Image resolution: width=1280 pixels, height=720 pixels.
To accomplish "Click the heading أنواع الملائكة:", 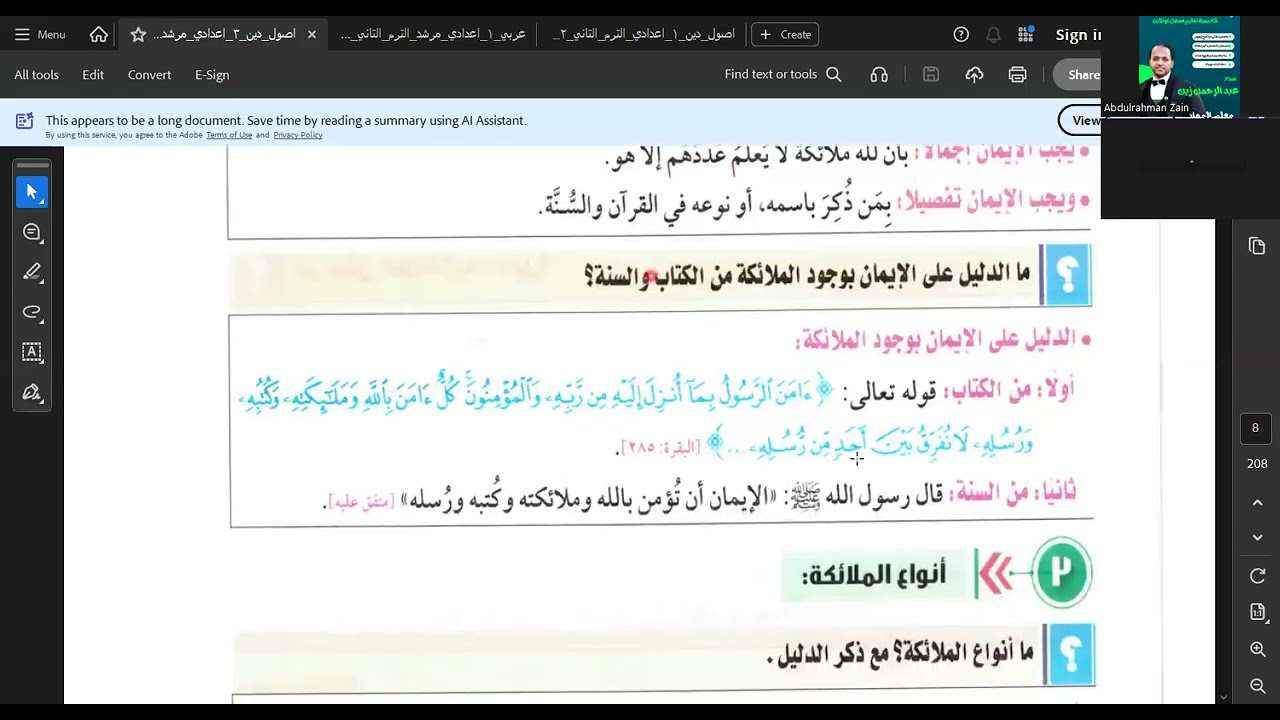I will pos(874,575).
